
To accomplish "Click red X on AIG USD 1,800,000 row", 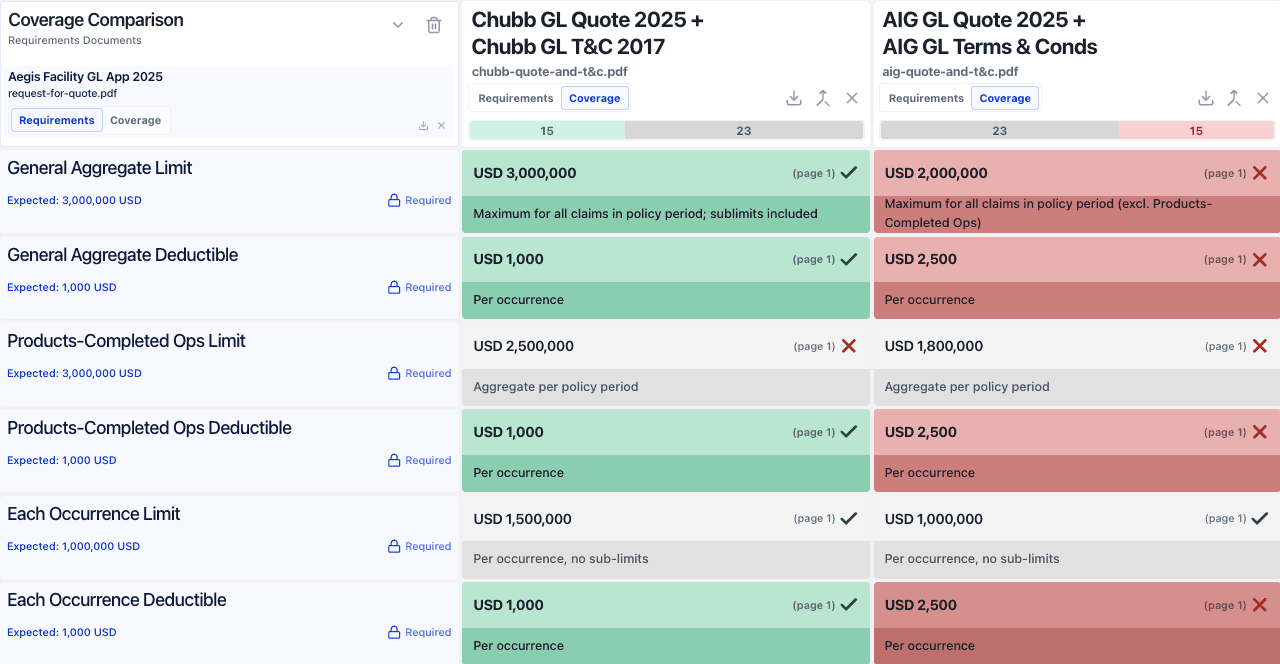I will pos(1260,346).
